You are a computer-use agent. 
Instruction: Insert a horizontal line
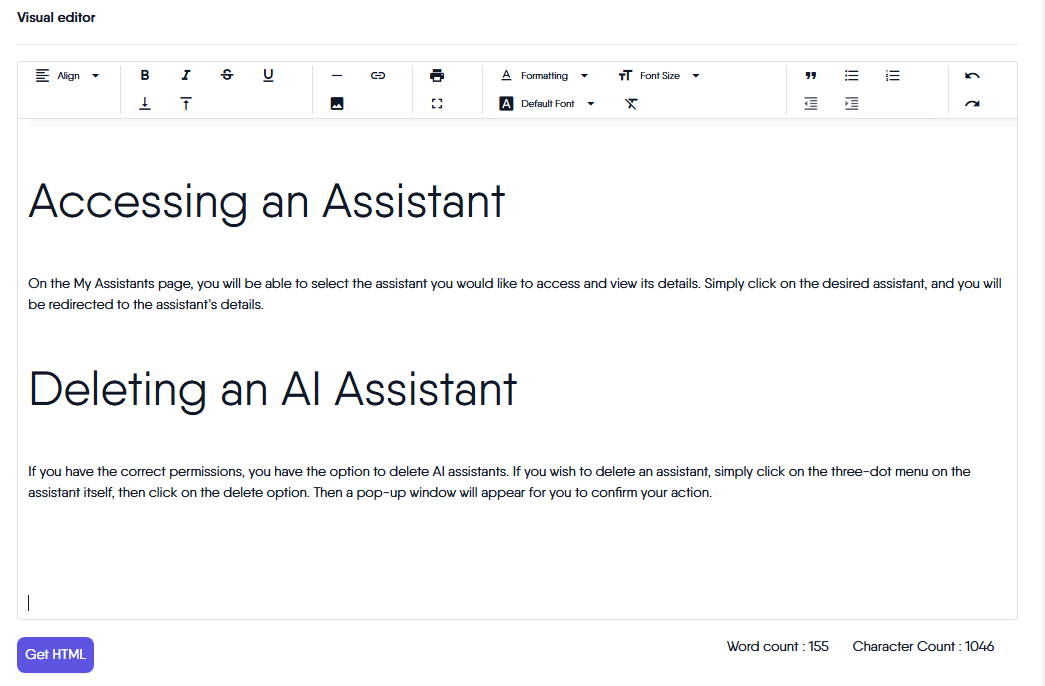[337, 75]
